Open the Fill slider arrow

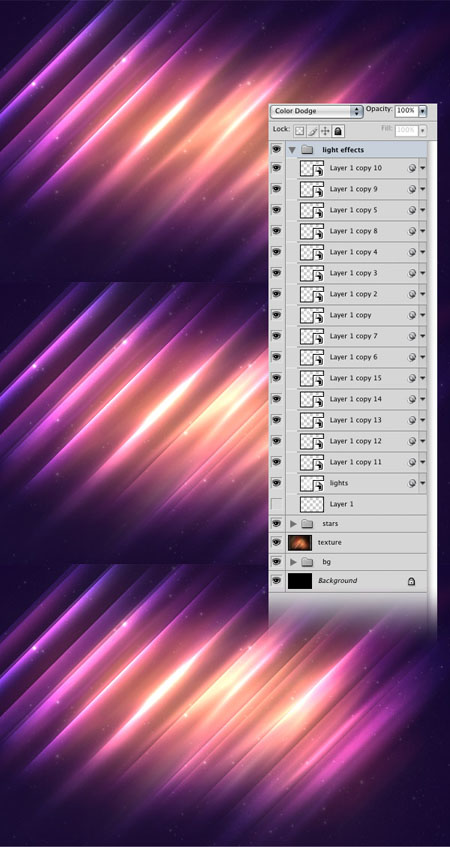coord(422,130)
